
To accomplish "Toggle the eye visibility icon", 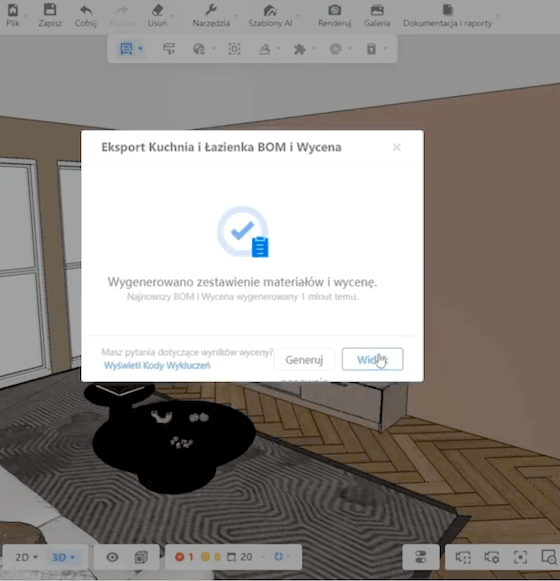I will pos(112,557).
